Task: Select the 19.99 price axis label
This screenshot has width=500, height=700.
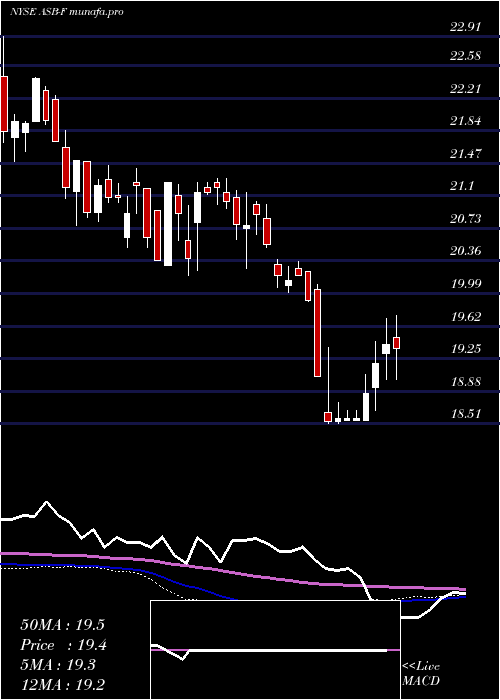Action: click(x=466, y=283)
